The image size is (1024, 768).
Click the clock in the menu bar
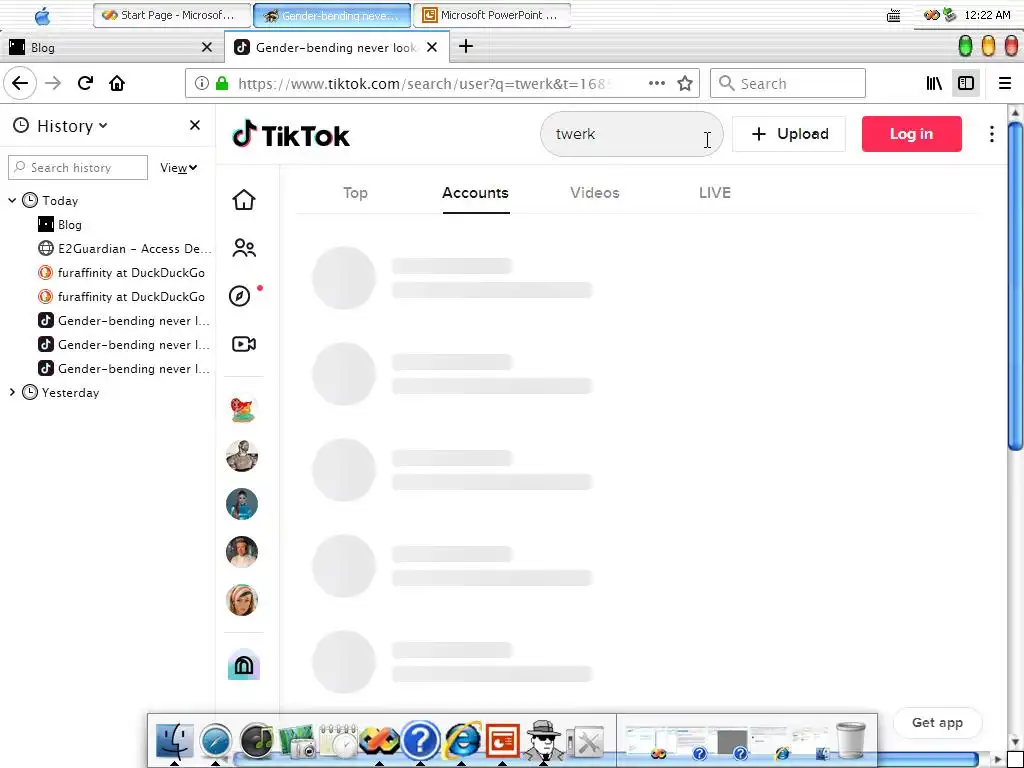click(x=987, y=15)
